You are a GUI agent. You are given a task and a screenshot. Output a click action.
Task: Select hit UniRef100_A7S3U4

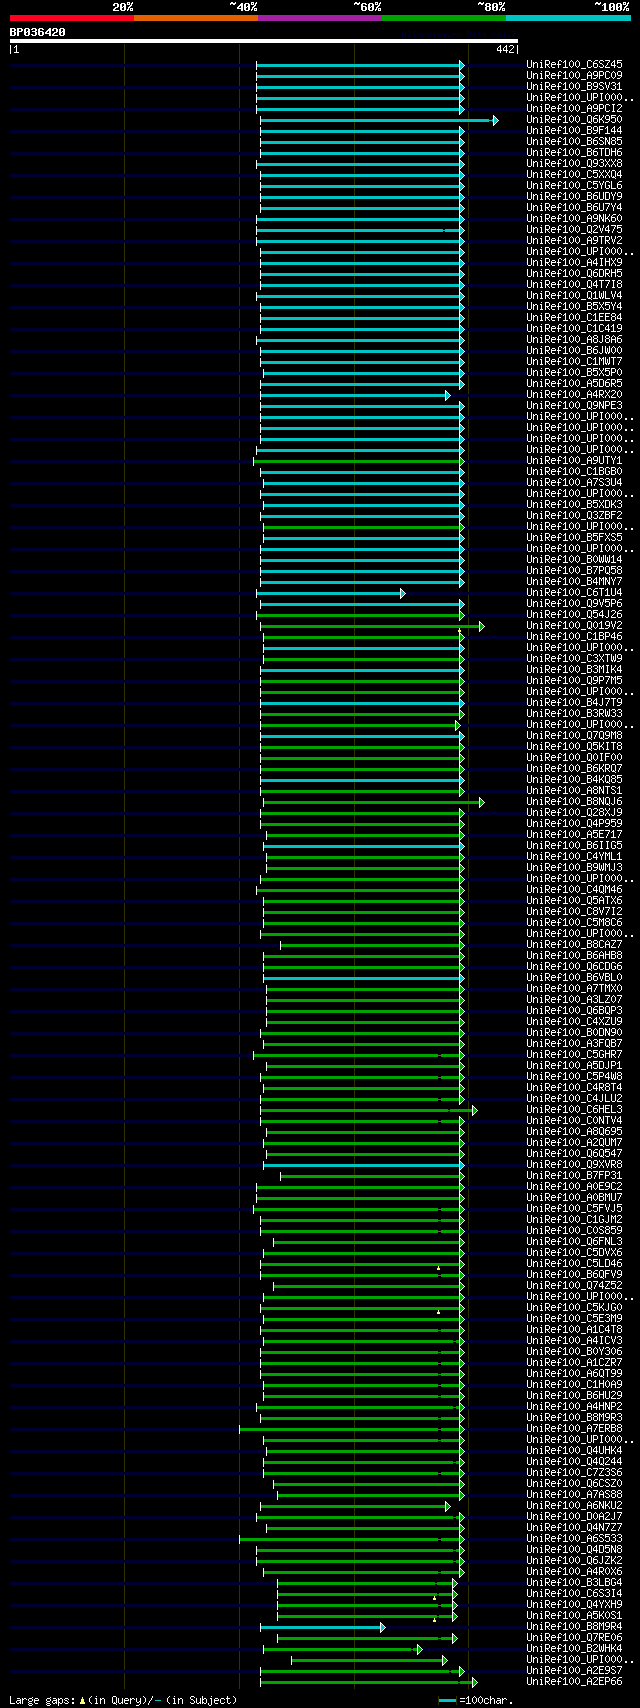[x=574, y=483]
